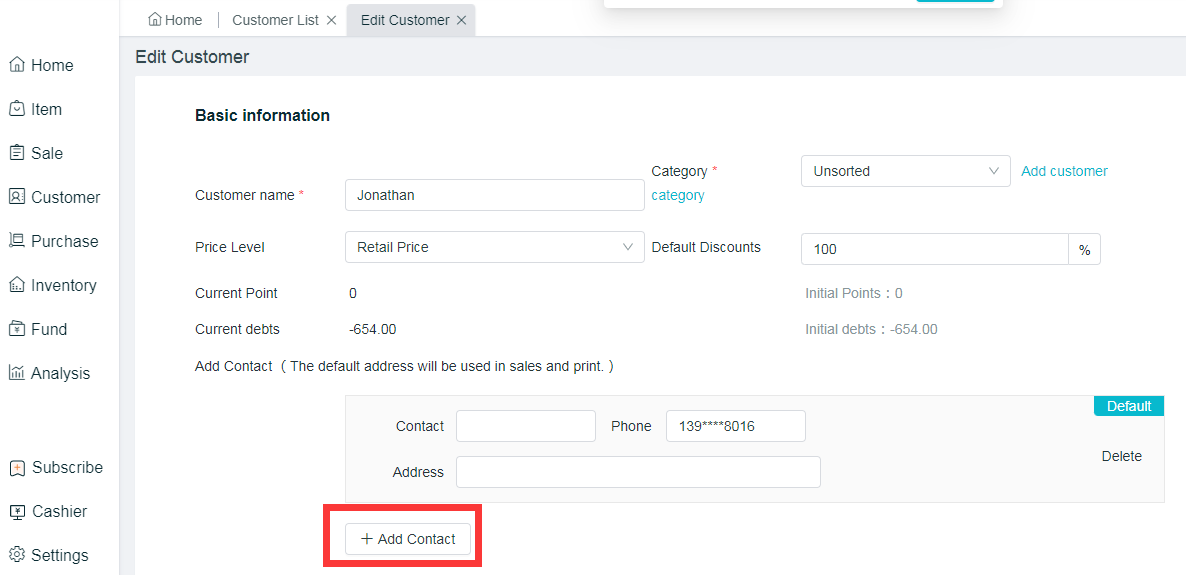
Task: Switch to the Customer List tab
Action: [275, 20]
